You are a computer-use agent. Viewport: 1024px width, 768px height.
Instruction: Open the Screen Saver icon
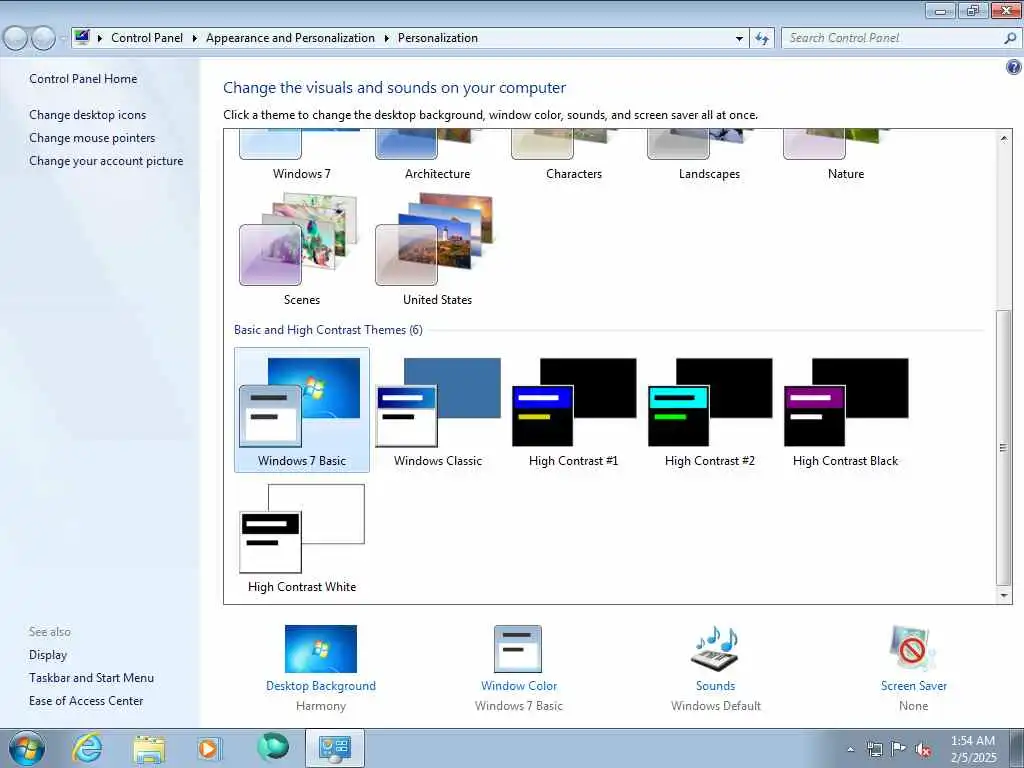click(913, 649)
